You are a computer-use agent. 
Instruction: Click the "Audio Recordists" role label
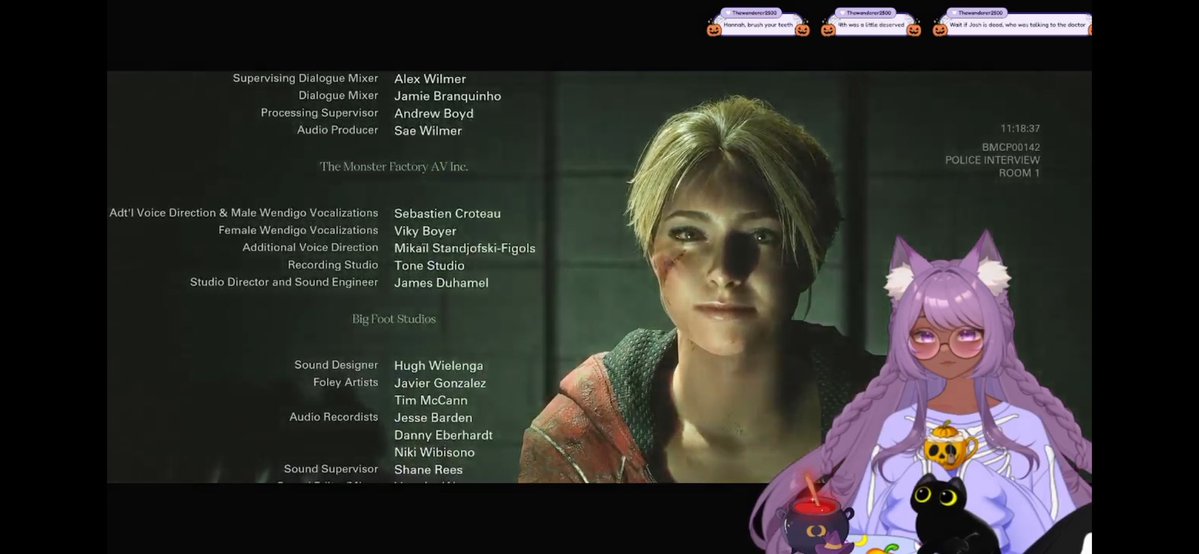click(333, 417)
